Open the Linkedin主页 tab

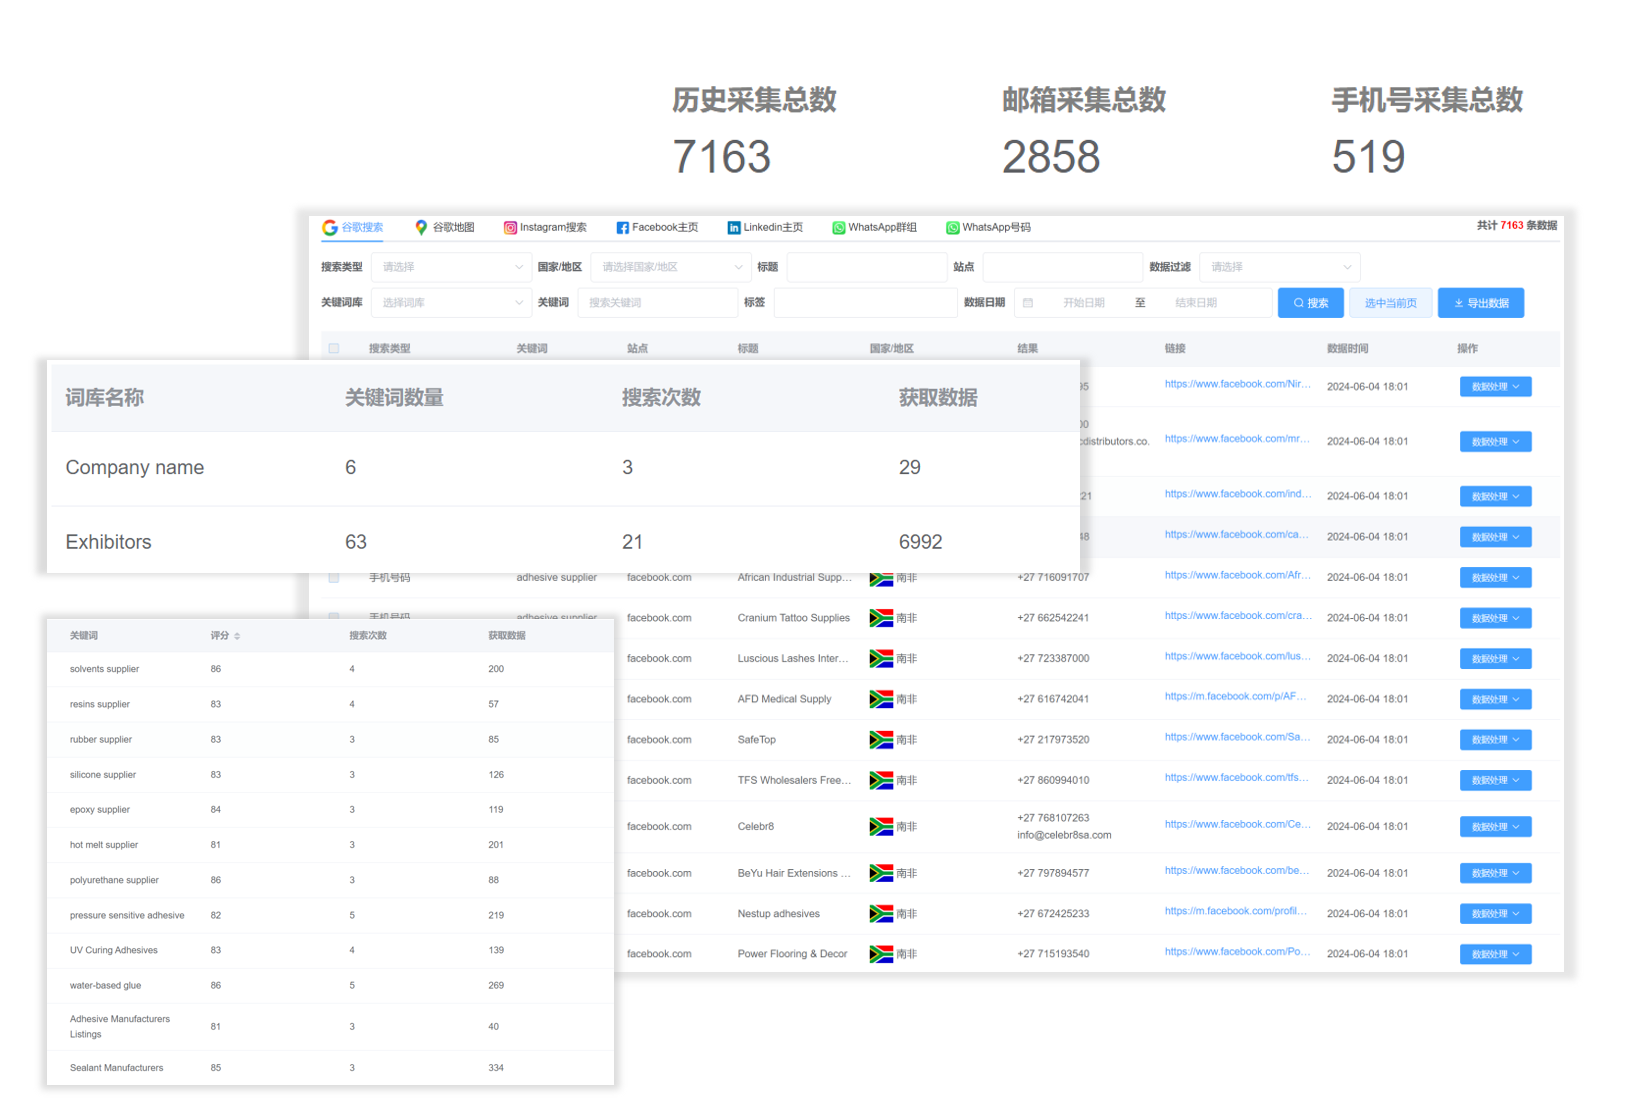click(x=765, y=227)
